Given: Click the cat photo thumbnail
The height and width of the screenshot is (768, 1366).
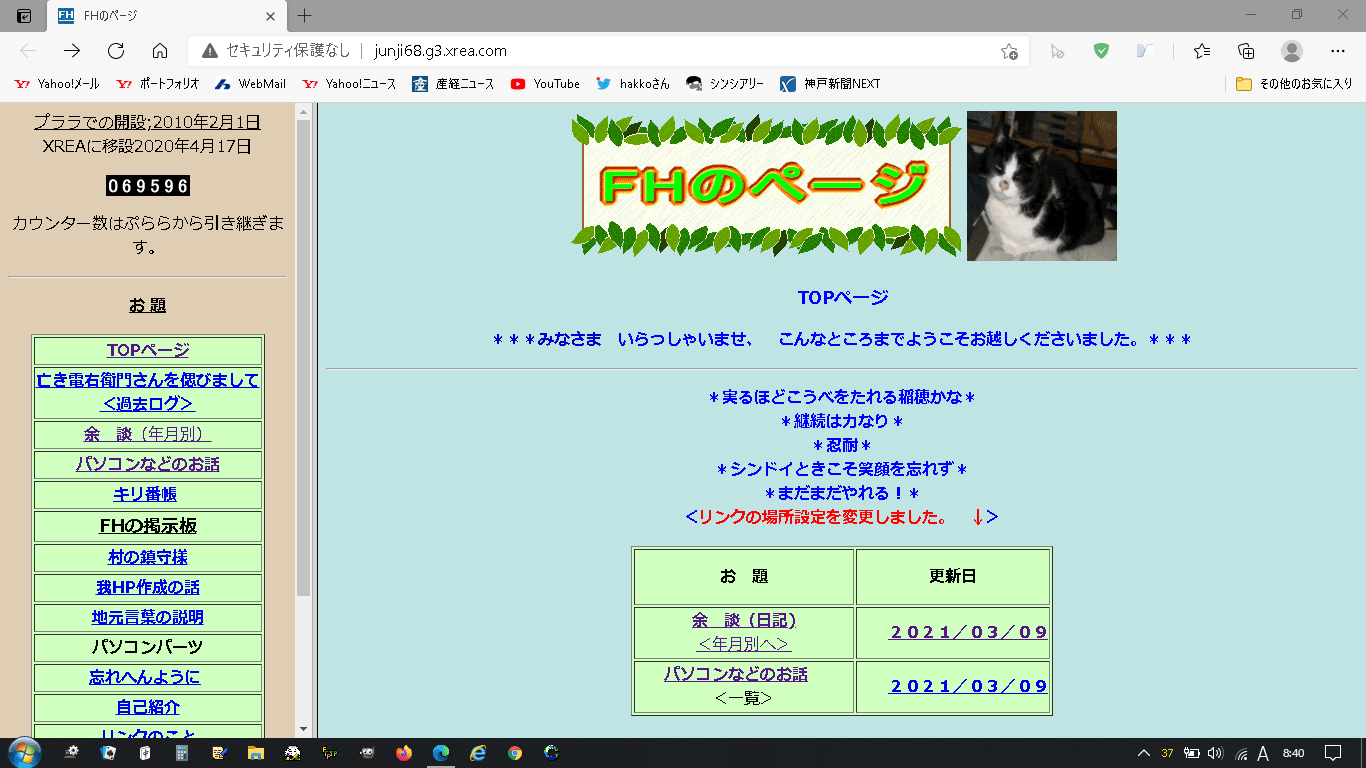Looking at the screenshot, I should [1041, 186].
